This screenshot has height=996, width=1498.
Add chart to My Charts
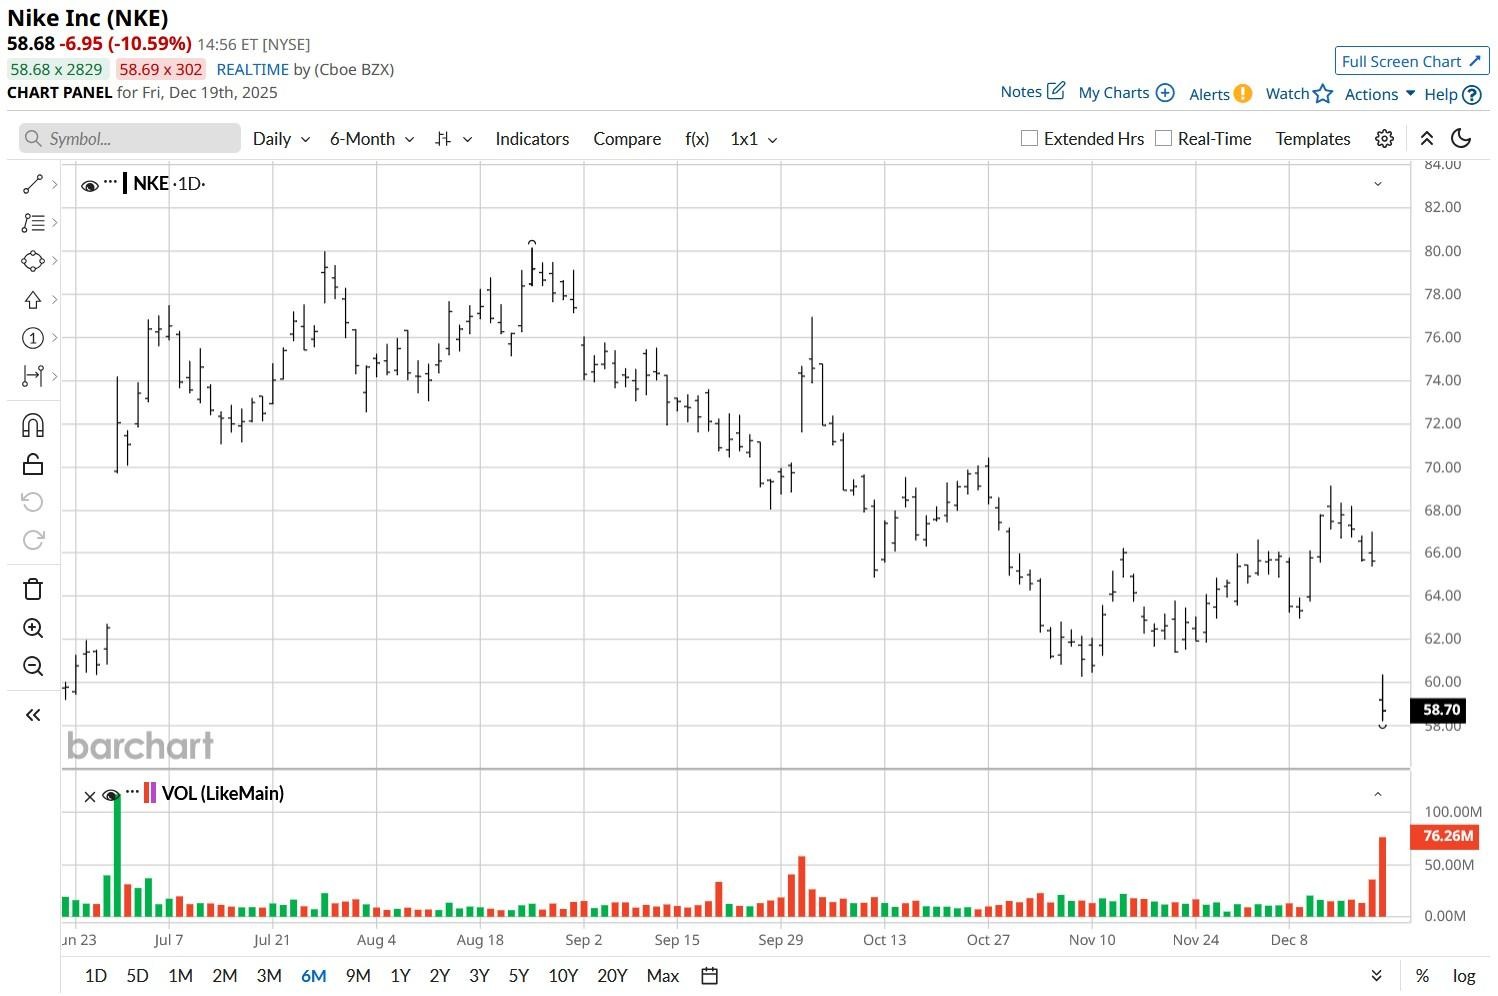tap(1126, 93)
